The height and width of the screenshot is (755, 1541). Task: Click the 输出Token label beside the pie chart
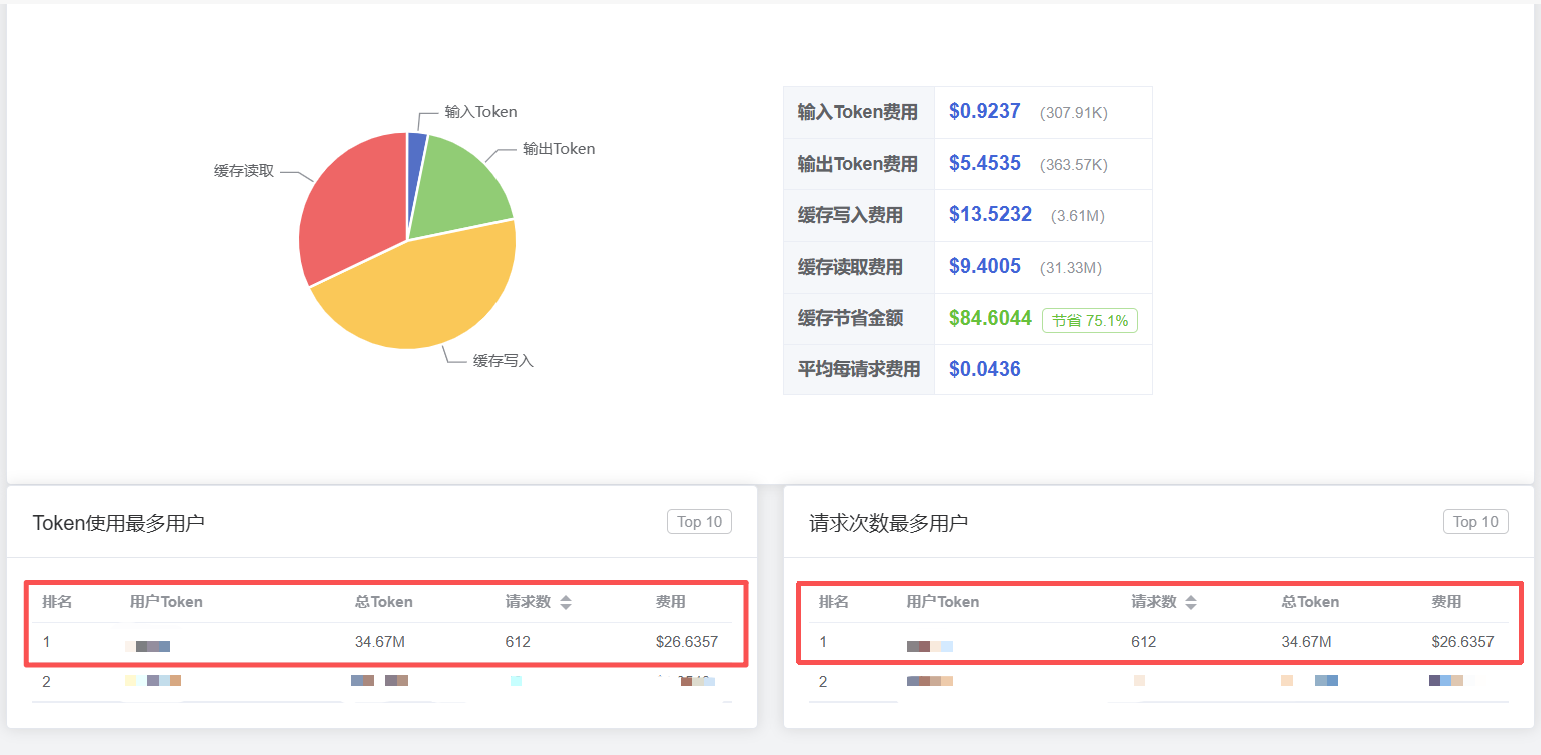(x=559, y=149)
